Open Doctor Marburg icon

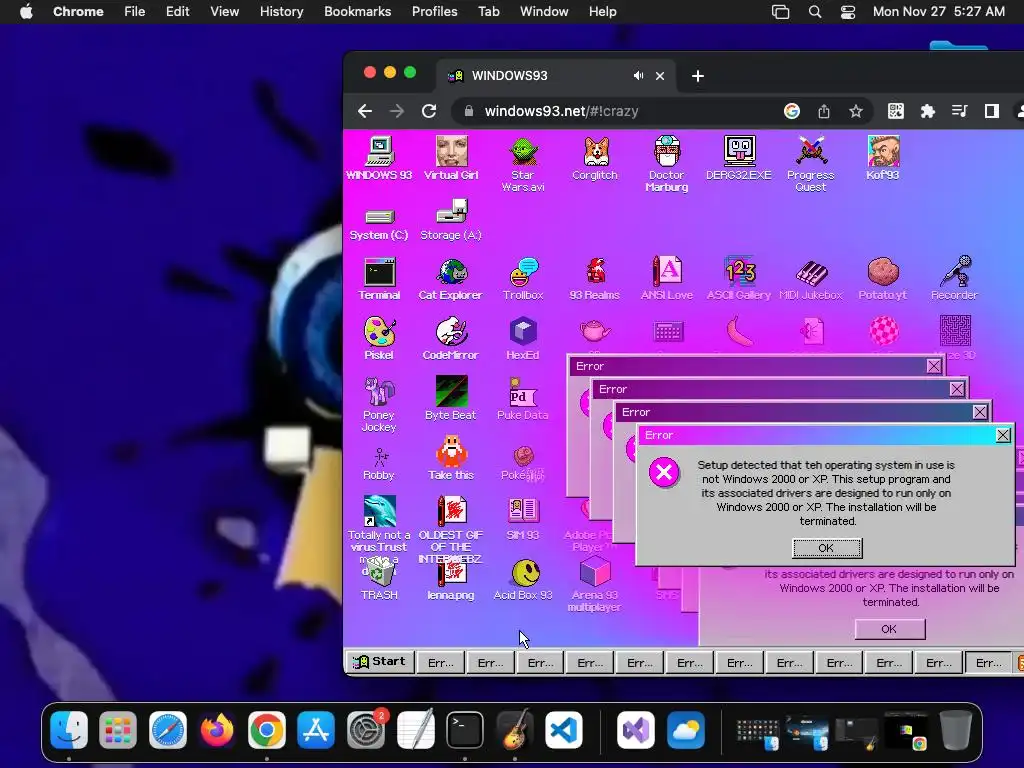667,163
